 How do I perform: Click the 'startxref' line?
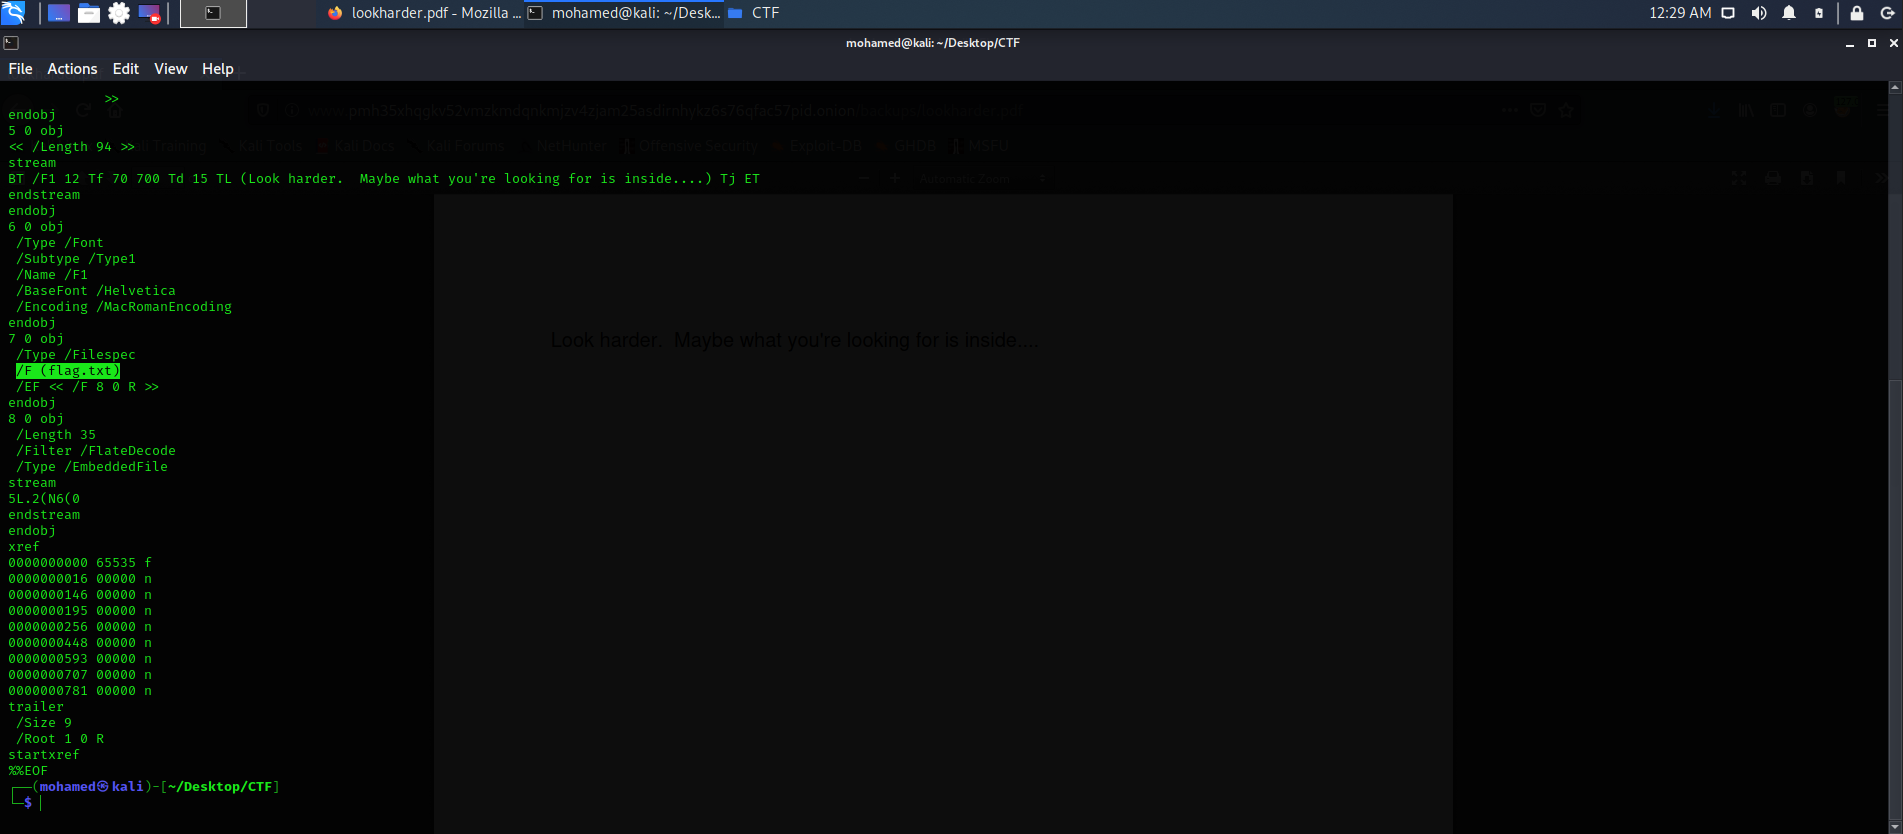tap(44, 755)
